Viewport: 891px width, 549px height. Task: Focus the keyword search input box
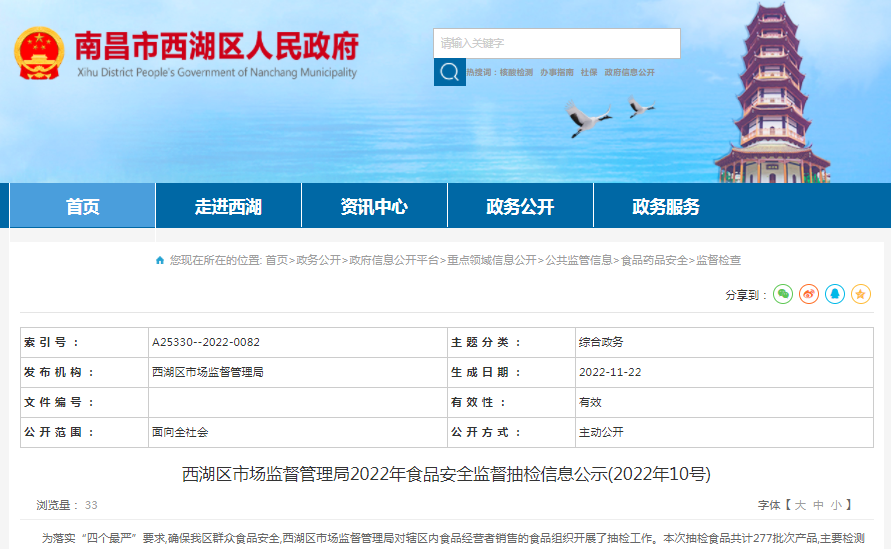click(x=557, y=43)
